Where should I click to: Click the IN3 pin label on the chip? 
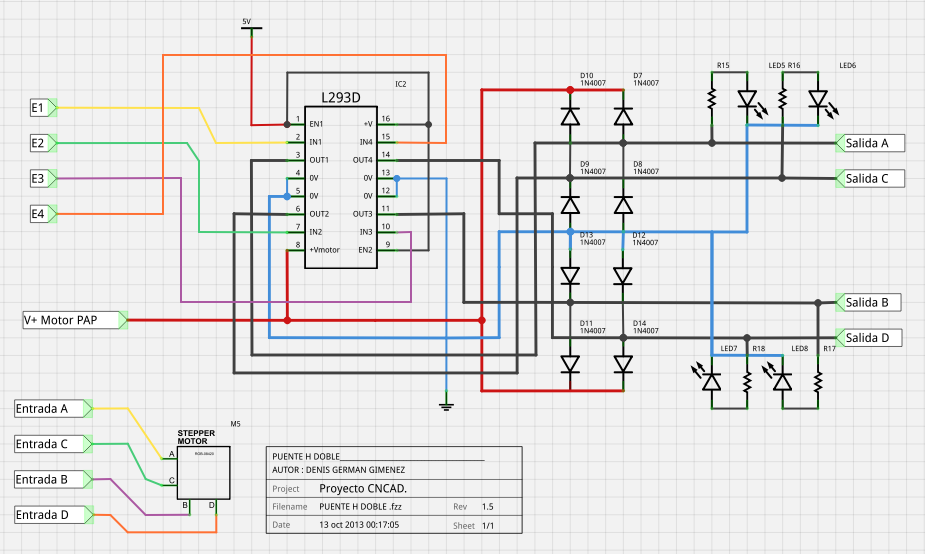pyautogui.click(x=366, y=232)
